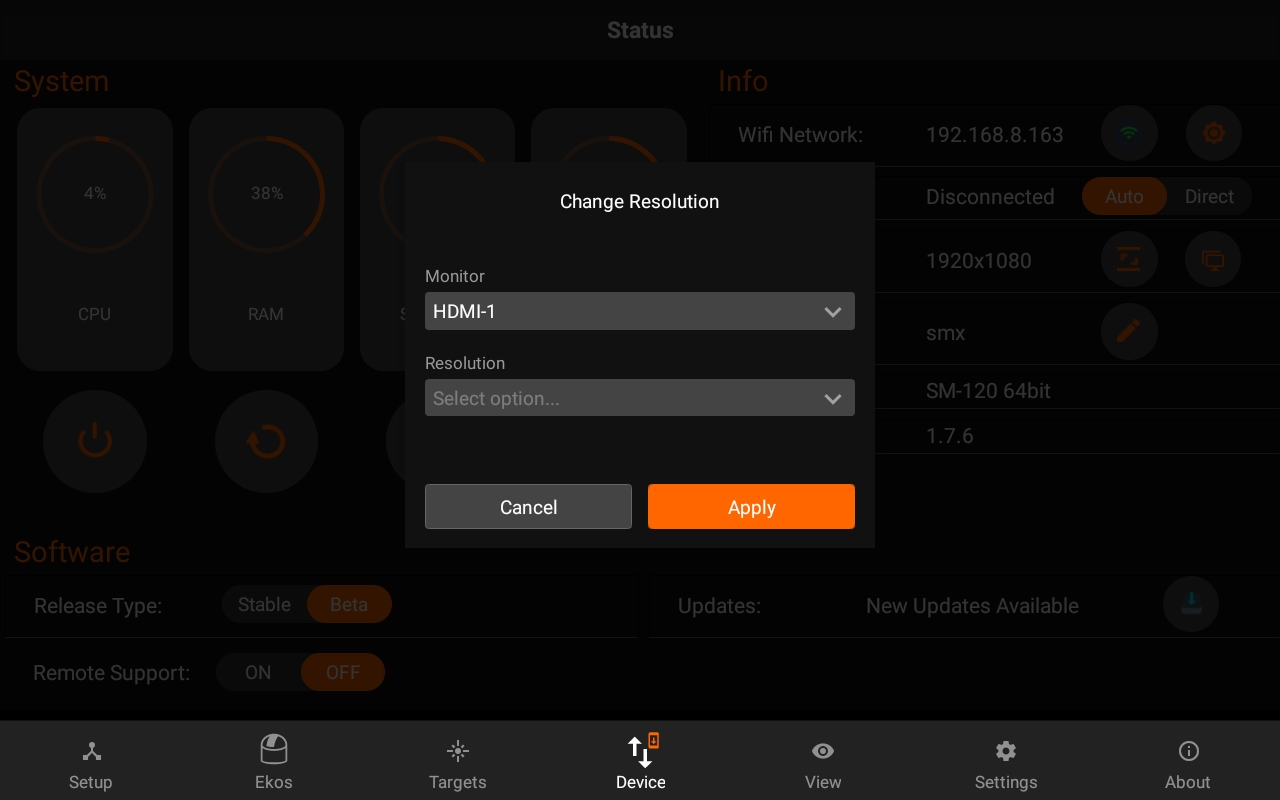Click the Software section heading

pyautogui.click(x=72, y=552)
